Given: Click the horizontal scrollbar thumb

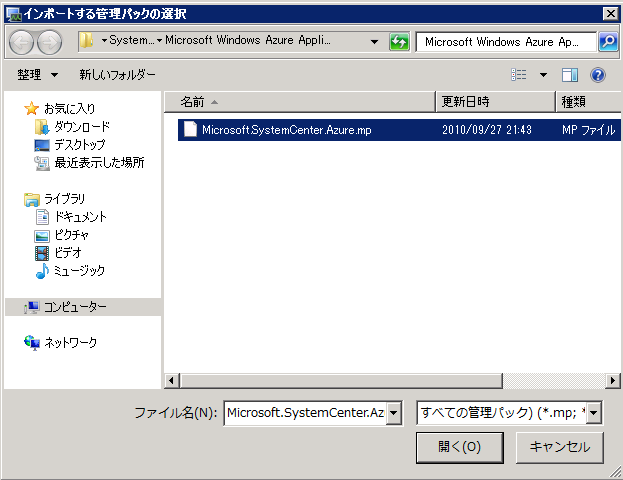Looking at the screenshot, I should [341, 381].
